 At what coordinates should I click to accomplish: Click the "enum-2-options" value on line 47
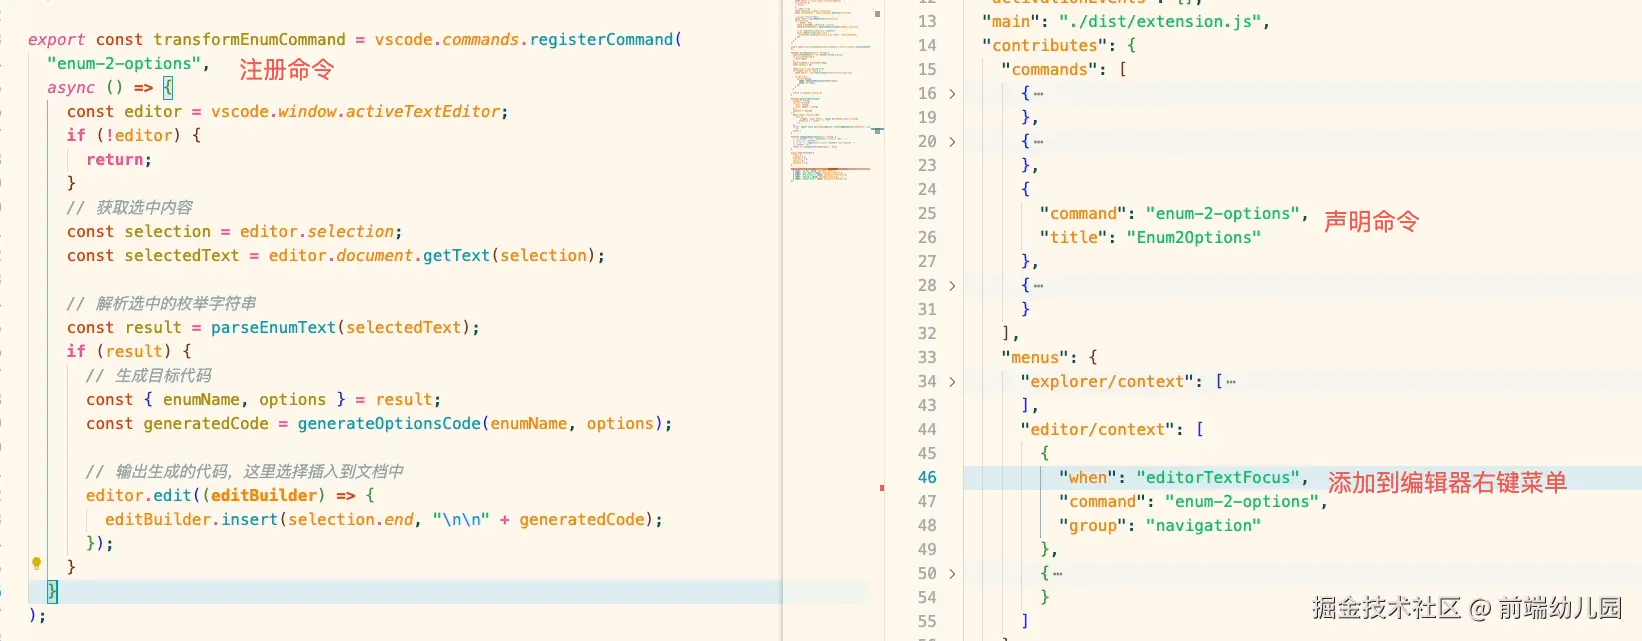(1242, 501)
